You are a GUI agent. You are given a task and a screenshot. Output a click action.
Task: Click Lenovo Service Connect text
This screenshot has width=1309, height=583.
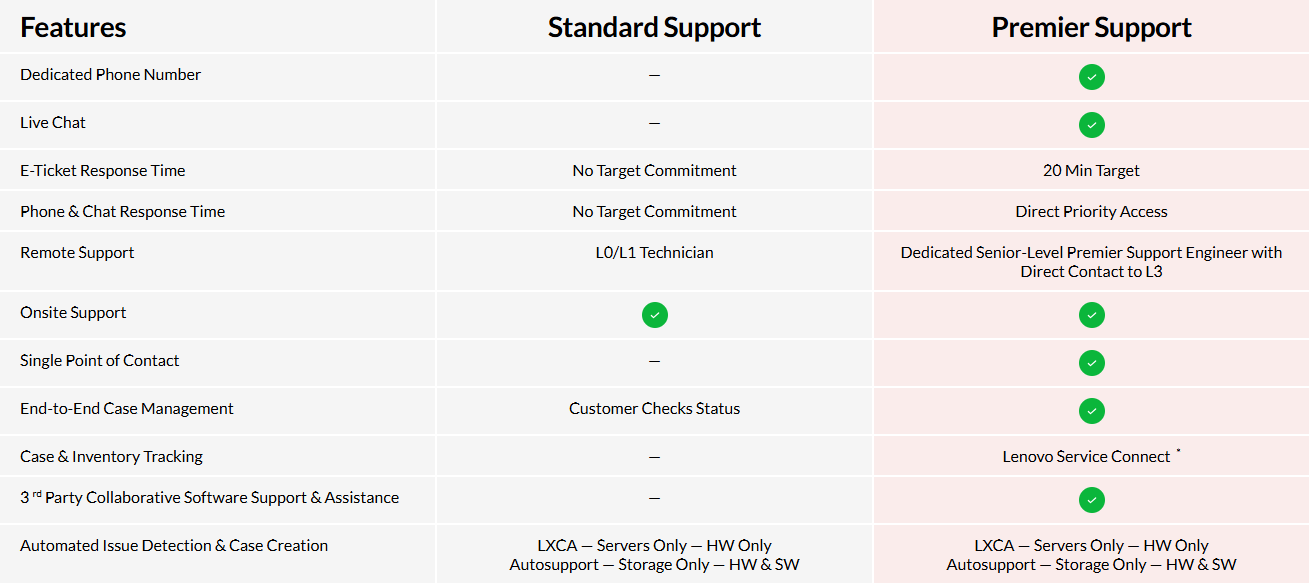1086,457
